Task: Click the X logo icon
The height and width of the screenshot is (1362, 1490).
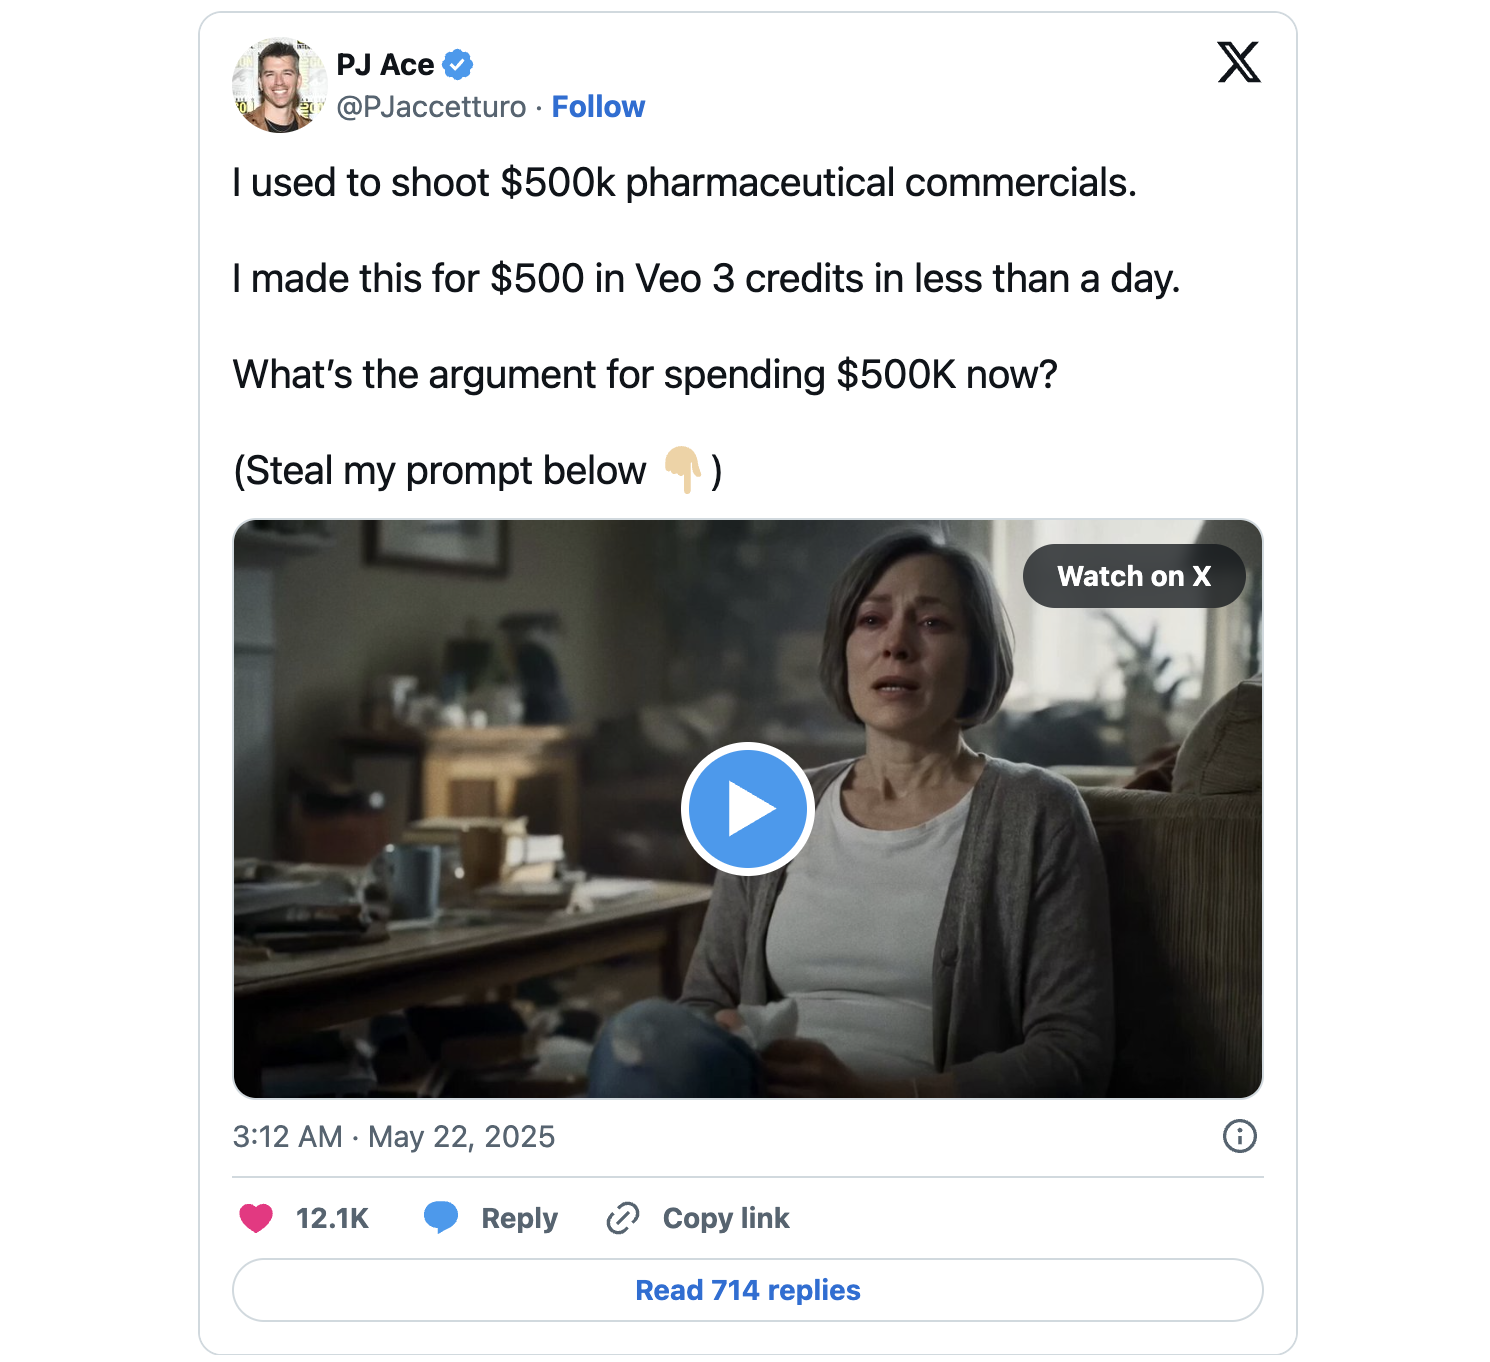Action: [x=1238, y=62]
